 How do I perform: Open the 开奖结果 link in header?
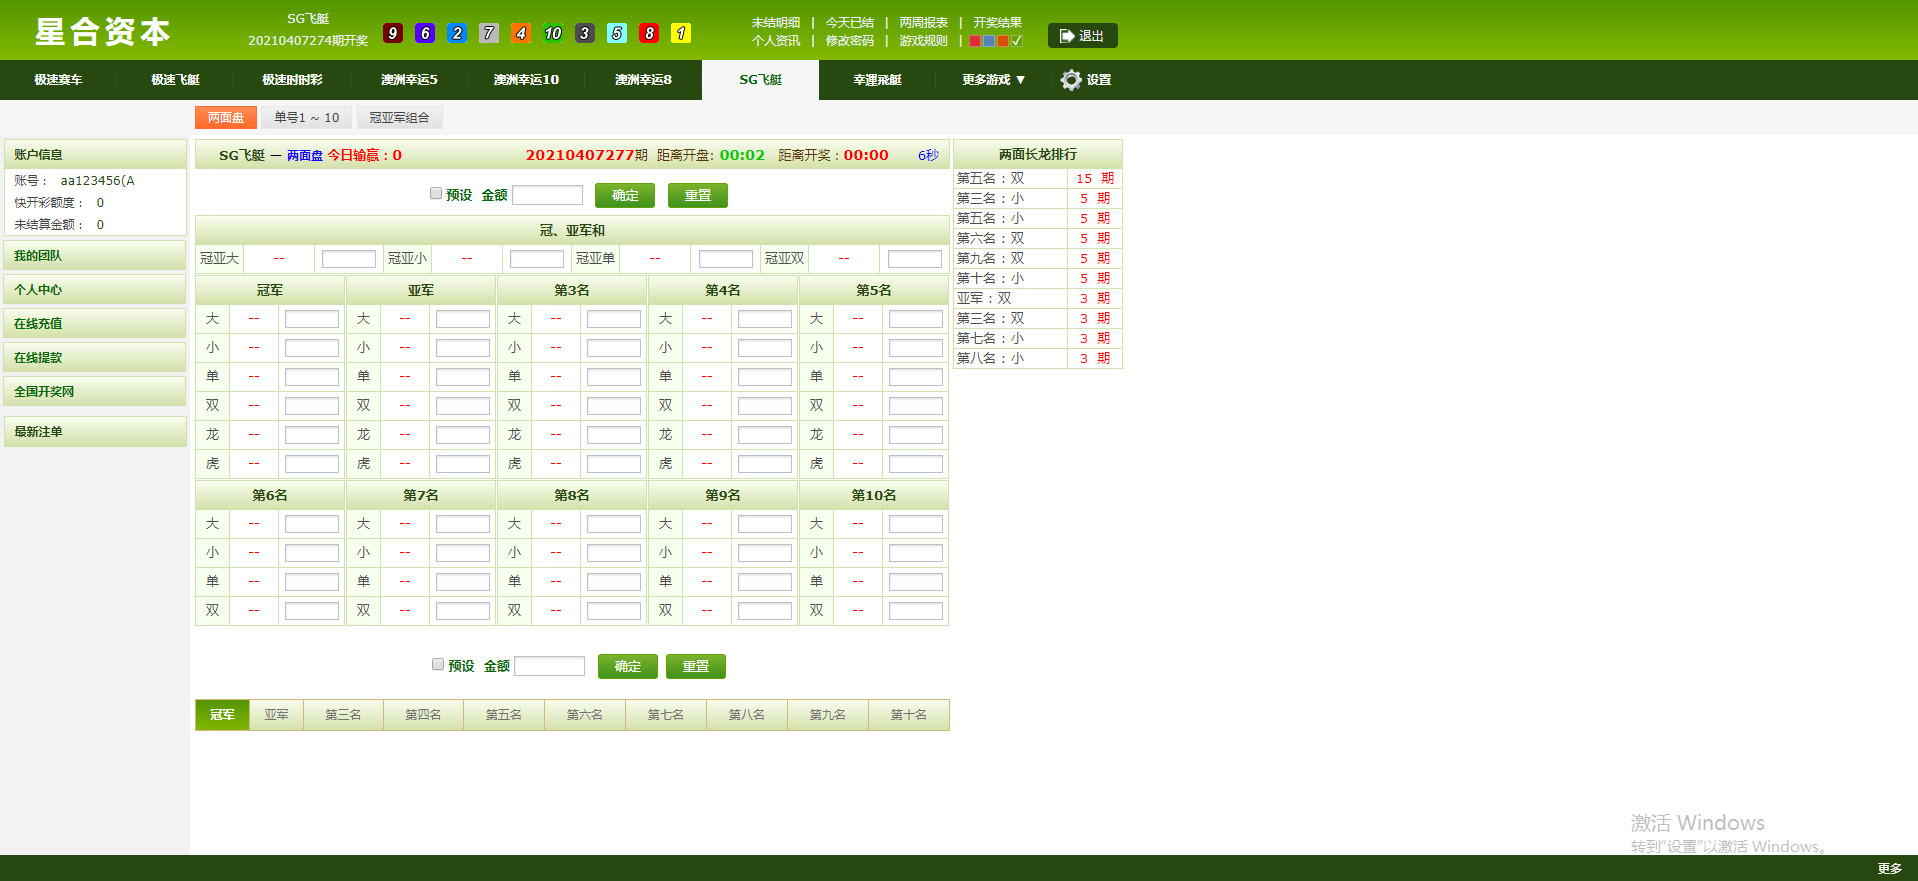997,22
